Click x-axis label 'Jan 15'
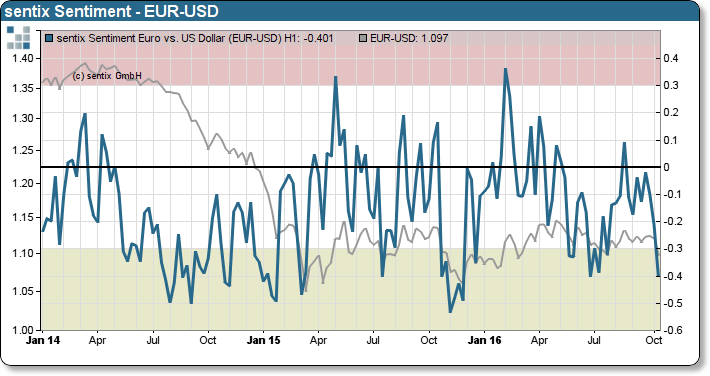This screenshot has width=710, height=376. pos(263,340)
